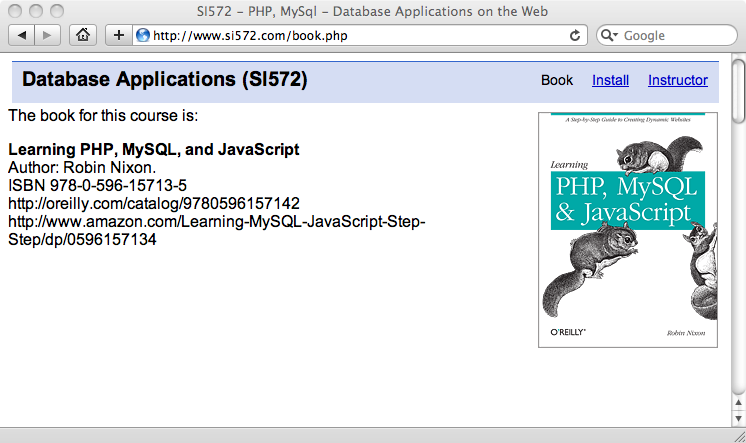Select the URL http://www.si572.com/book.php
Screen dimensions: 746x443
click(x=250, y=36)
